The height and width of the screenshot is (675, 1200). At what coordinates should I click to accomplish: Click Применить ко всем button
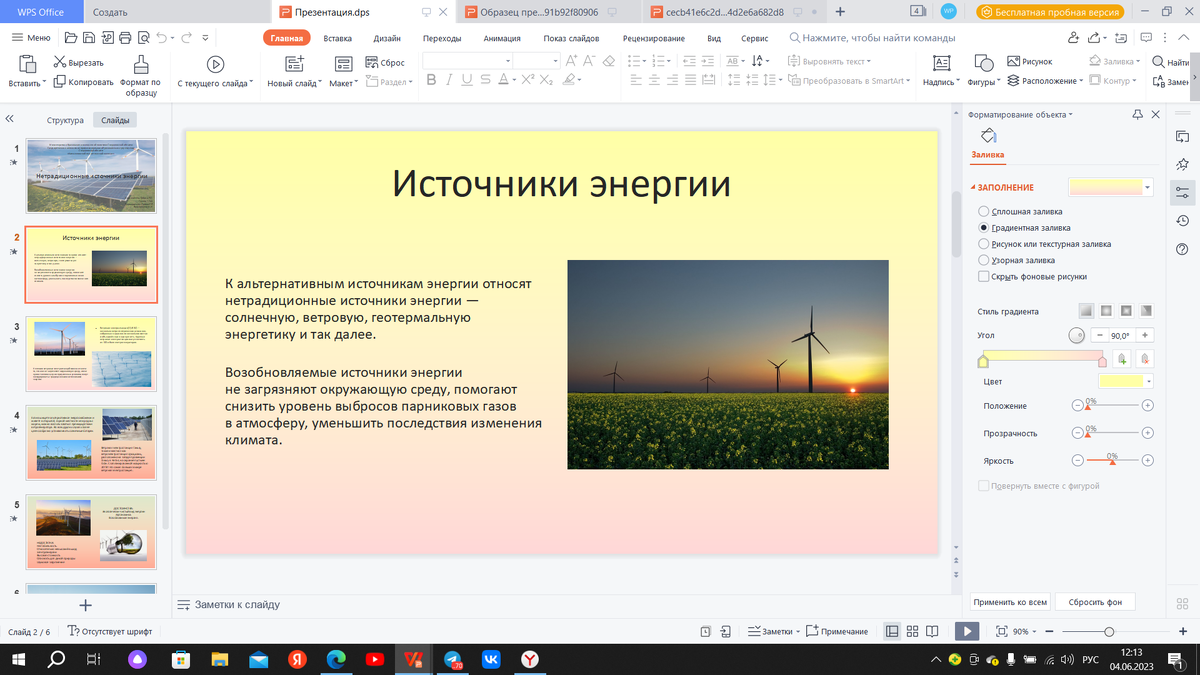(x=1010, y=602)
